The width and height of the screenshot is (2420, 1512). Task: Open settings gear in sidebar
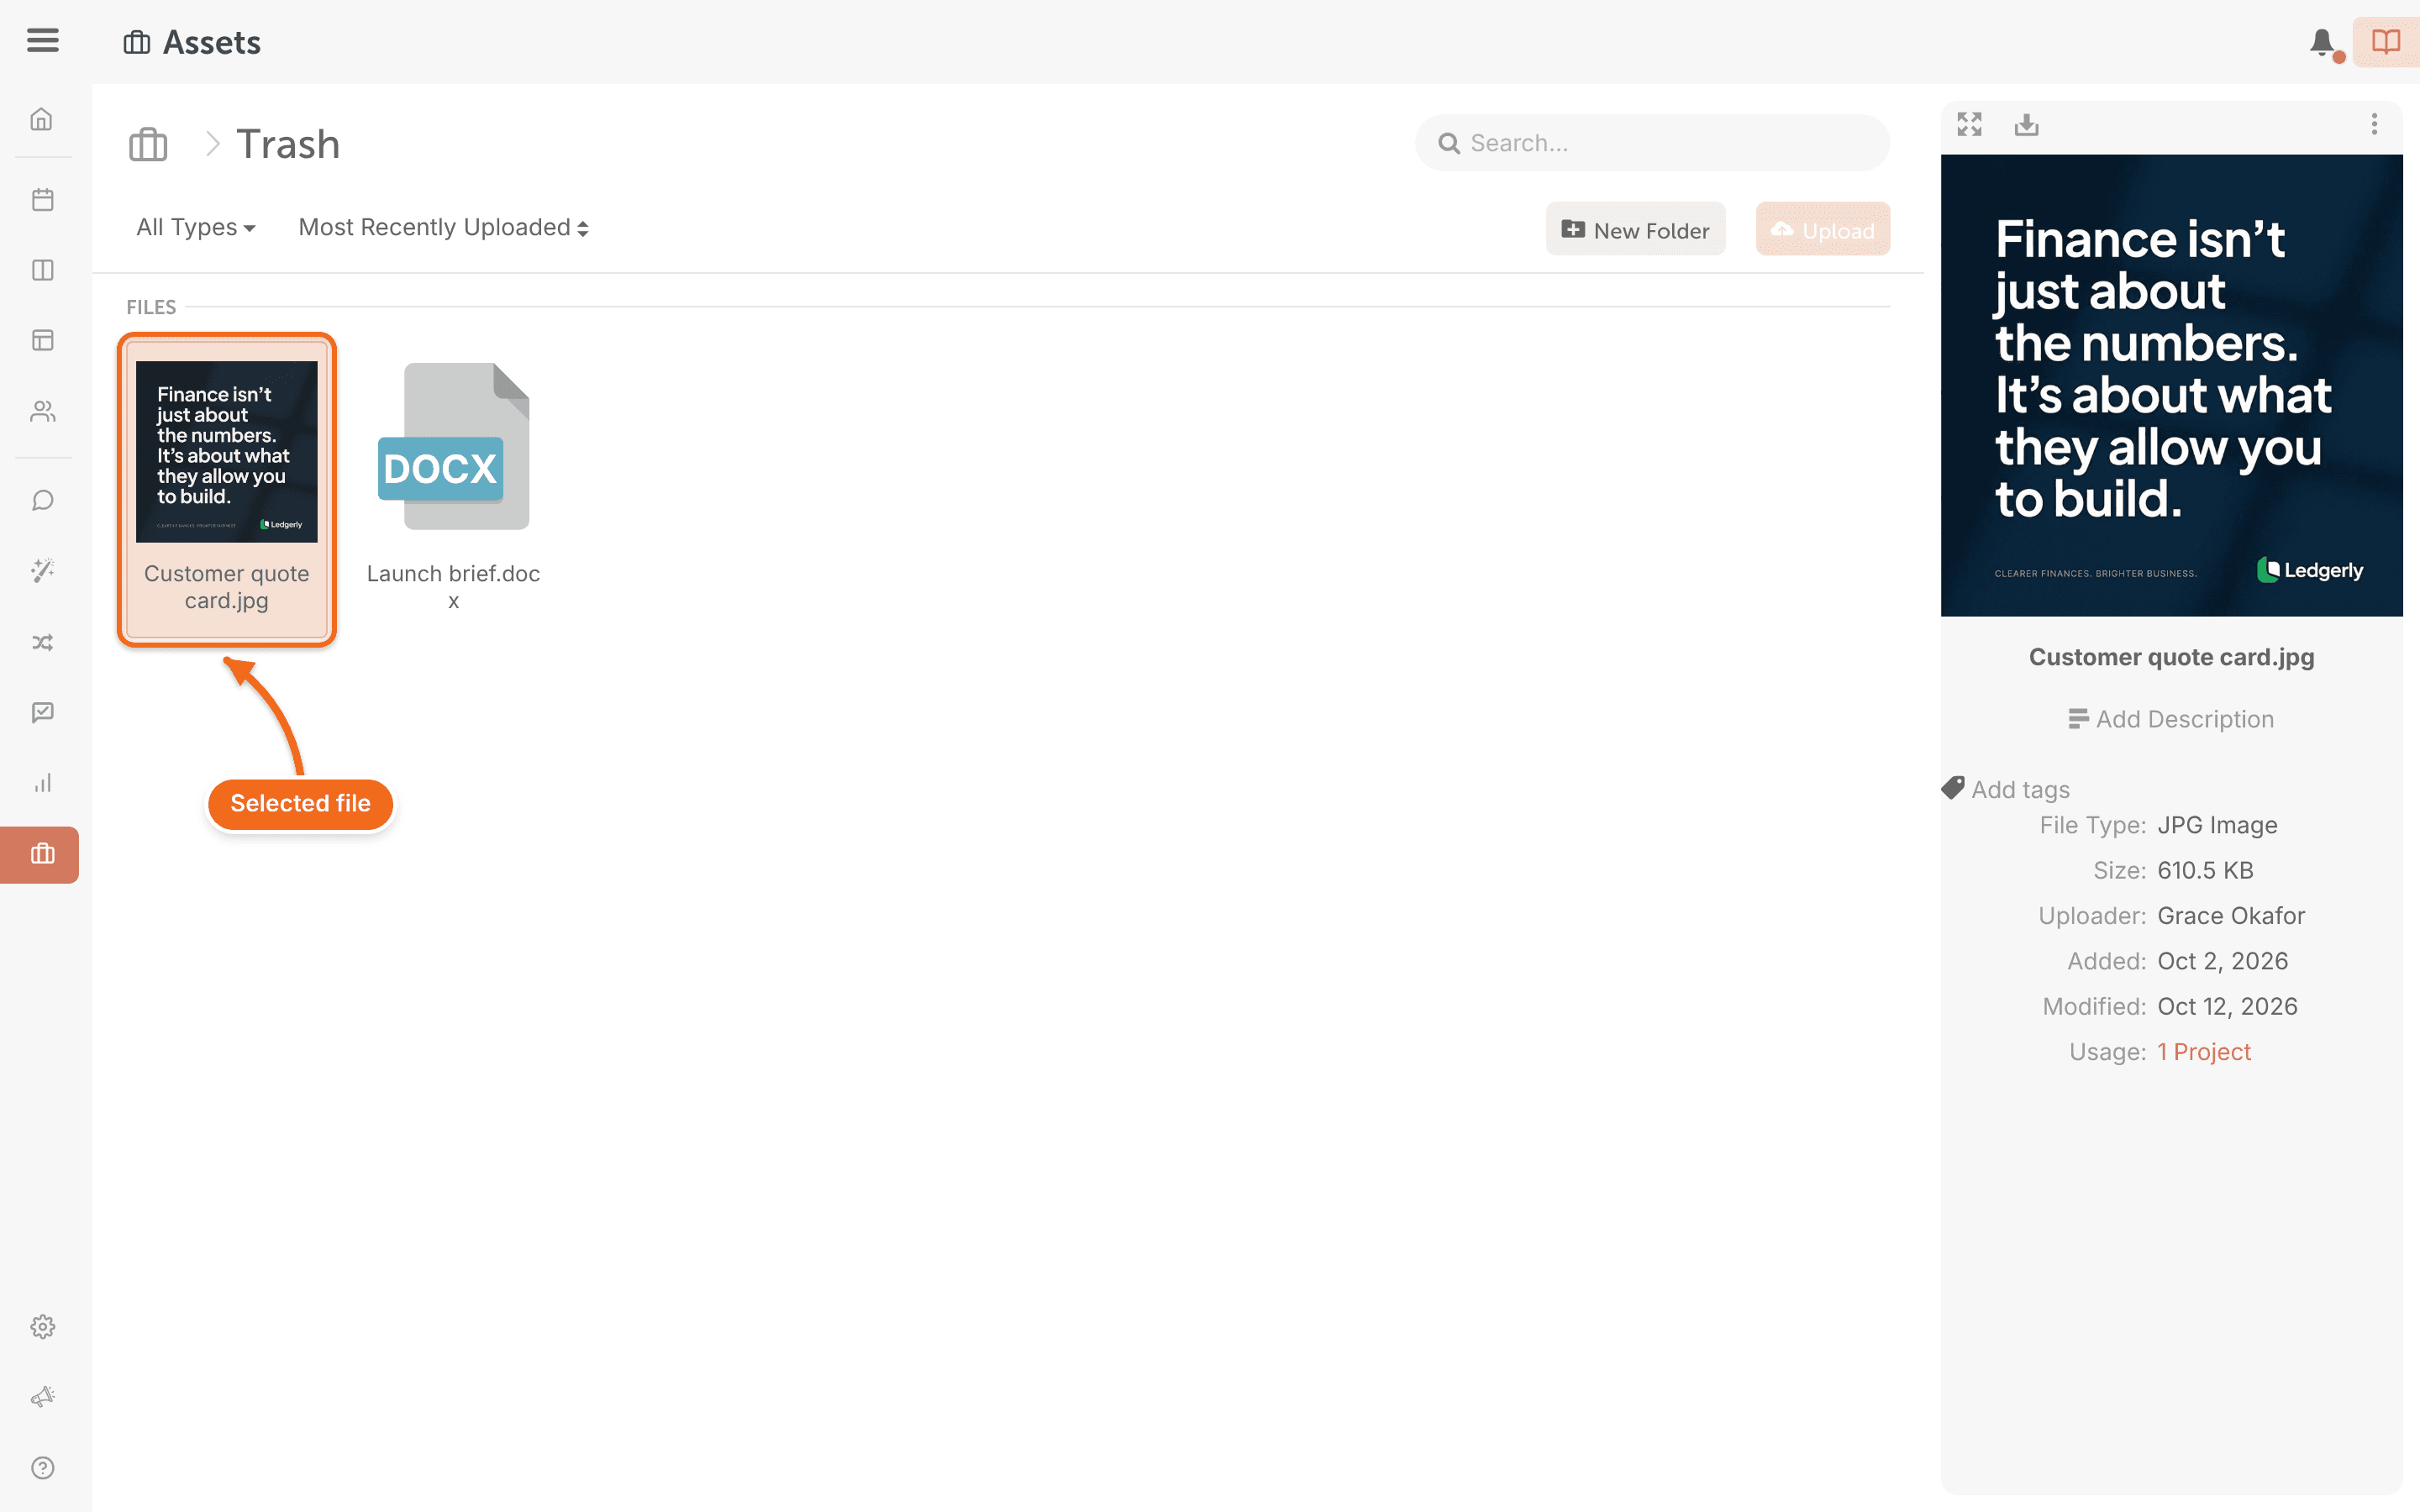point(42,1326)
